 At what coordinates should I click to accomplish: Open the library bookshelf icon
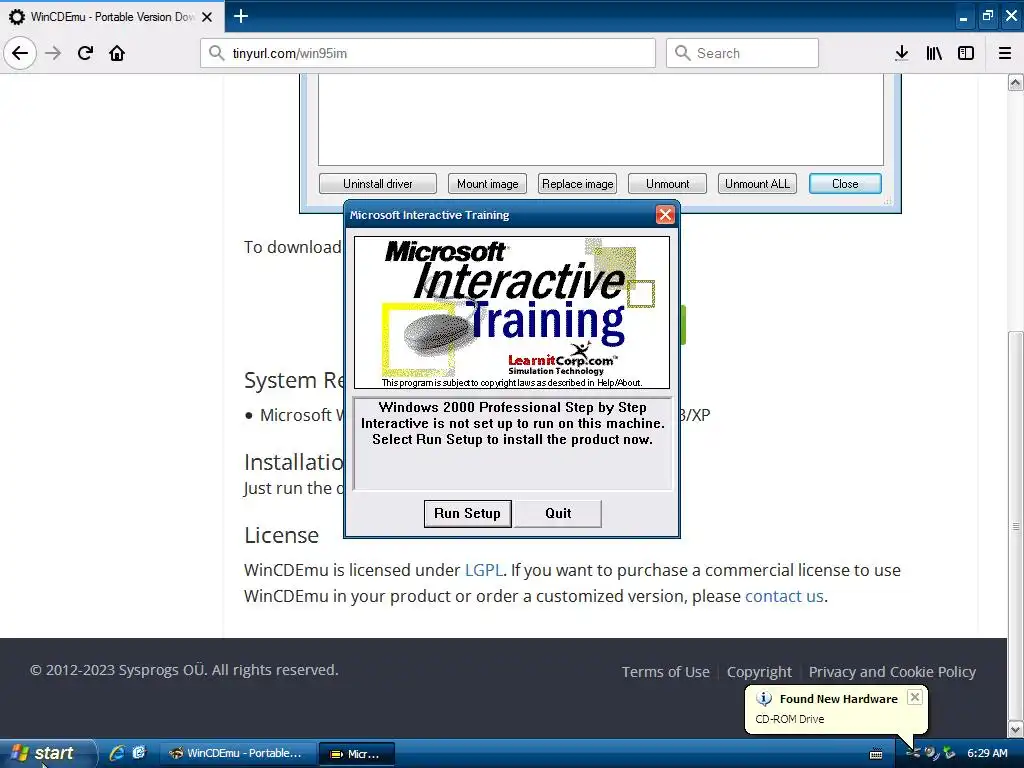(934, 53)
